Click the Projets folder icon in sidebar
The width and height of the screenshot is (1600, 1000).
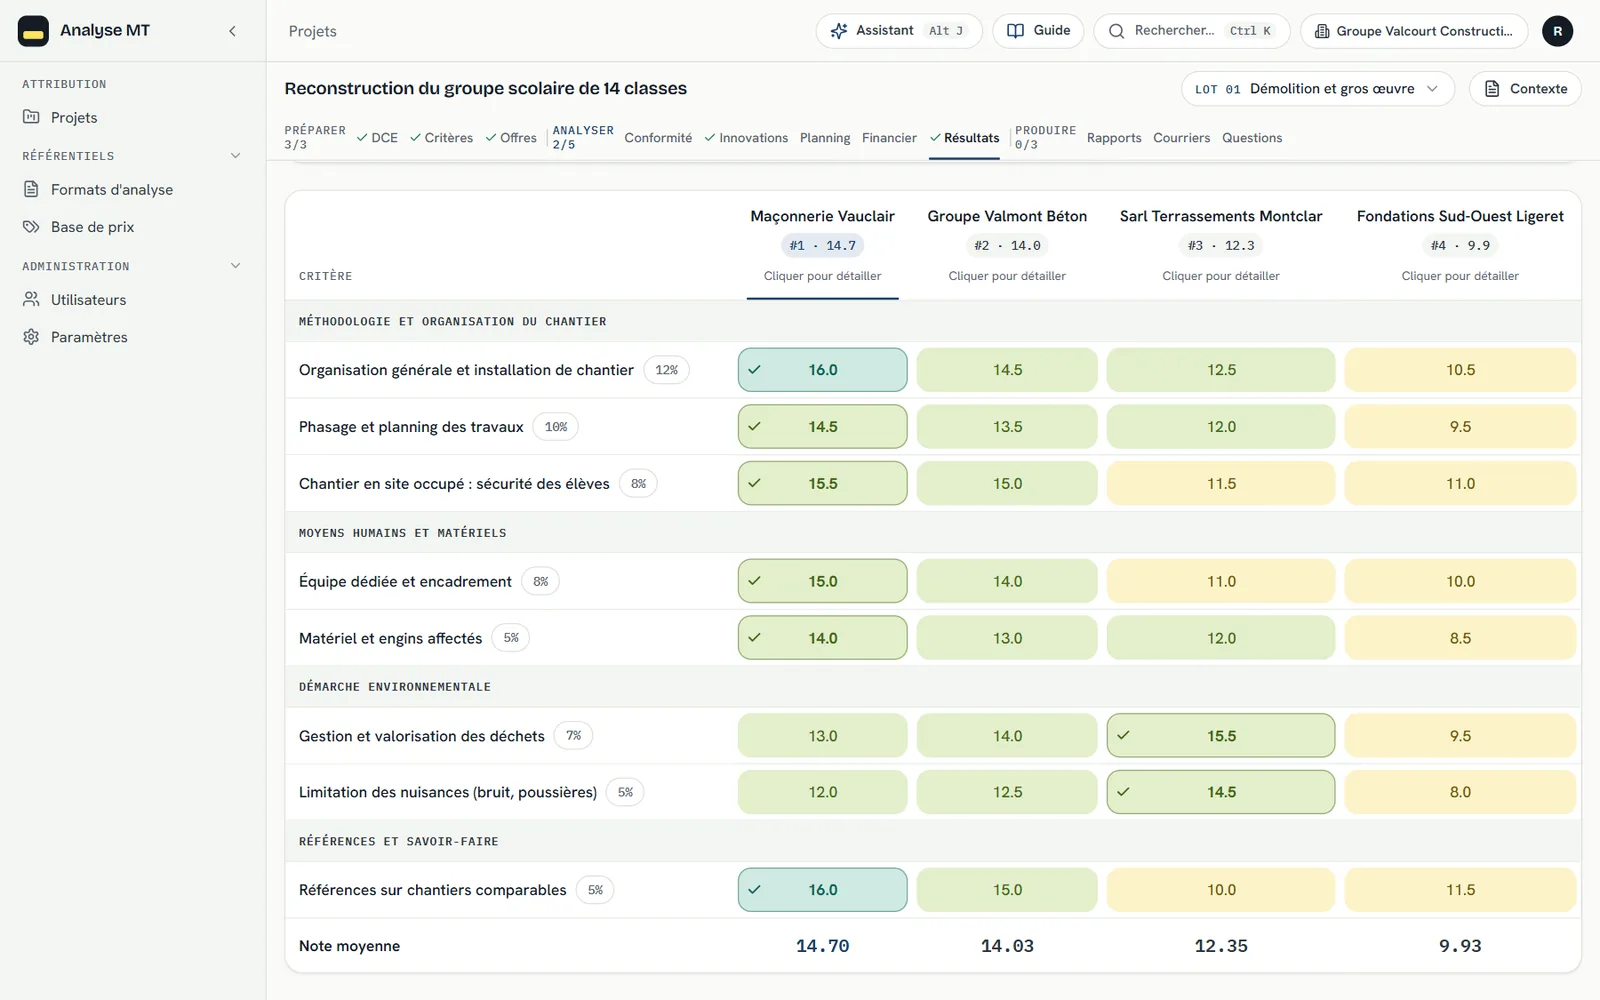coord(32,117)
